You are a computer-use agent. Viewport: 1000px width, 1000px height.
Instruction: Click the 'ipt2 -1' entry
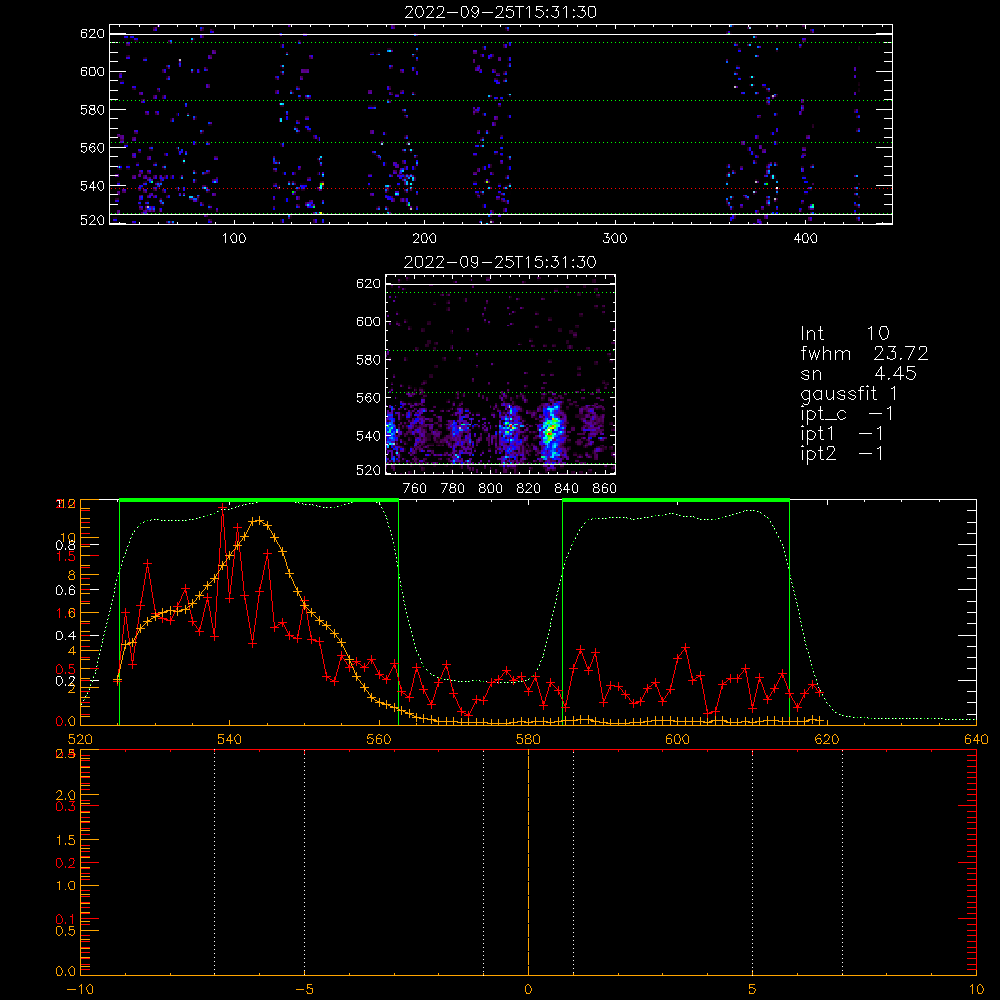click(x=842, y=454)
